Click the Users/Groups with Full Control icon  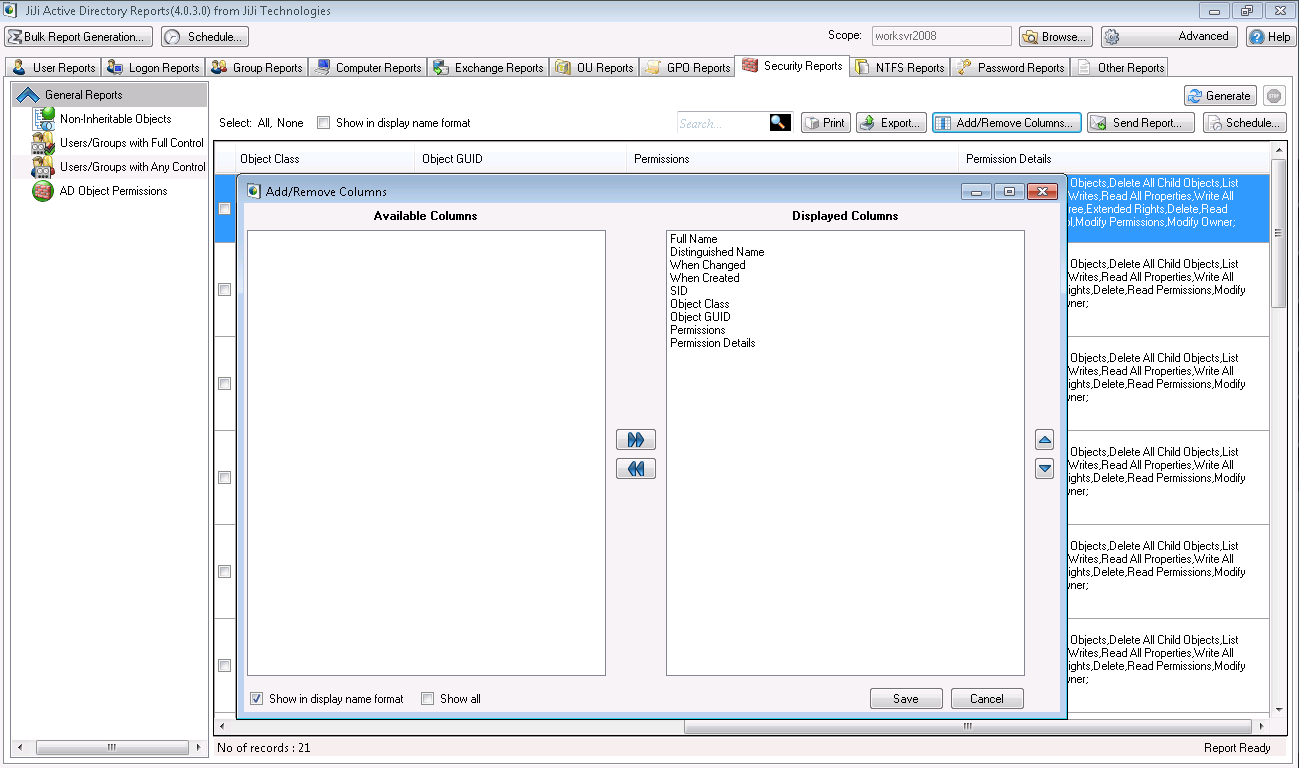(44, 143)
